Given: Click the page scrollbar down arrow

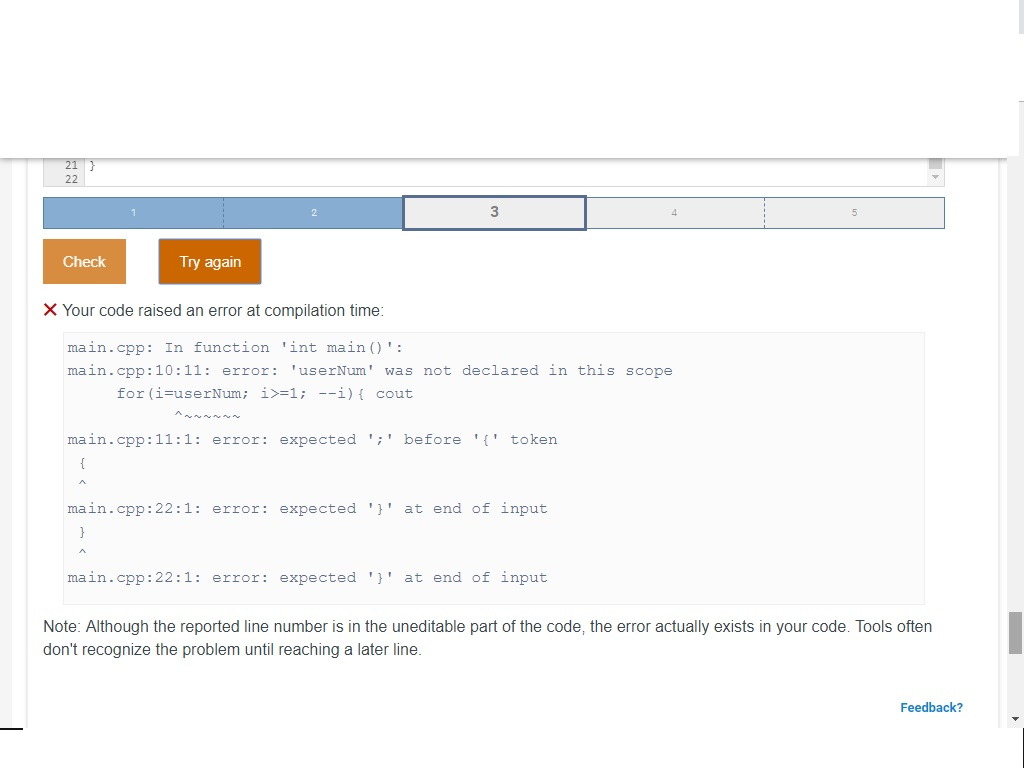Looking at the screenshot, I should pyautogui.click(x=1015, y=718).
